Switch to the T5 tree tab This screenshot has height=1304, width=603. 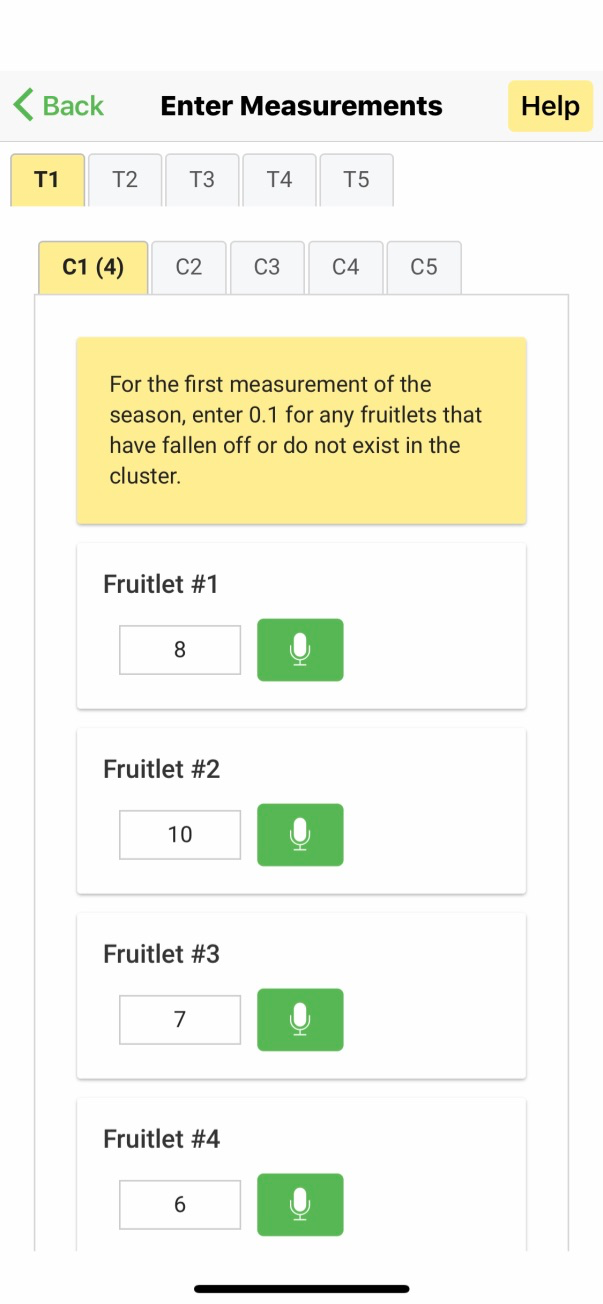point(356,180)
